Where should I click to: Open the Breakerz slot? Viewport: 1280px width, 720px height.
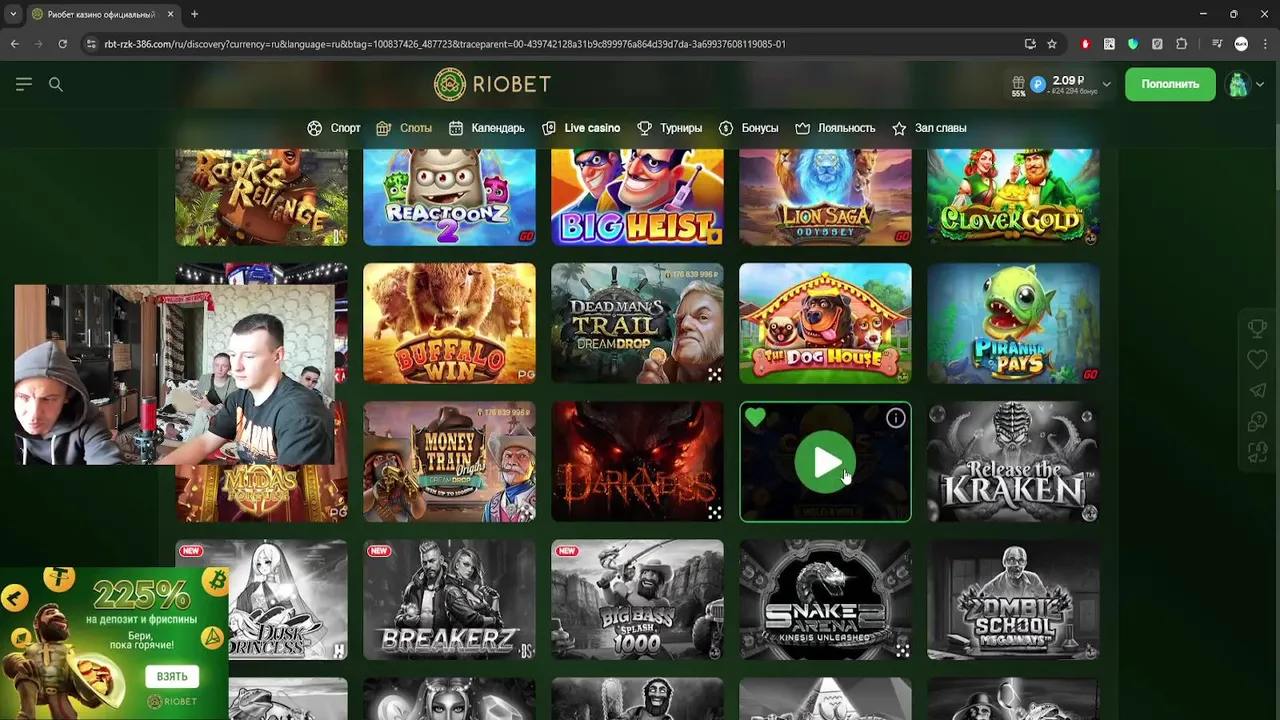coord(449,600)
